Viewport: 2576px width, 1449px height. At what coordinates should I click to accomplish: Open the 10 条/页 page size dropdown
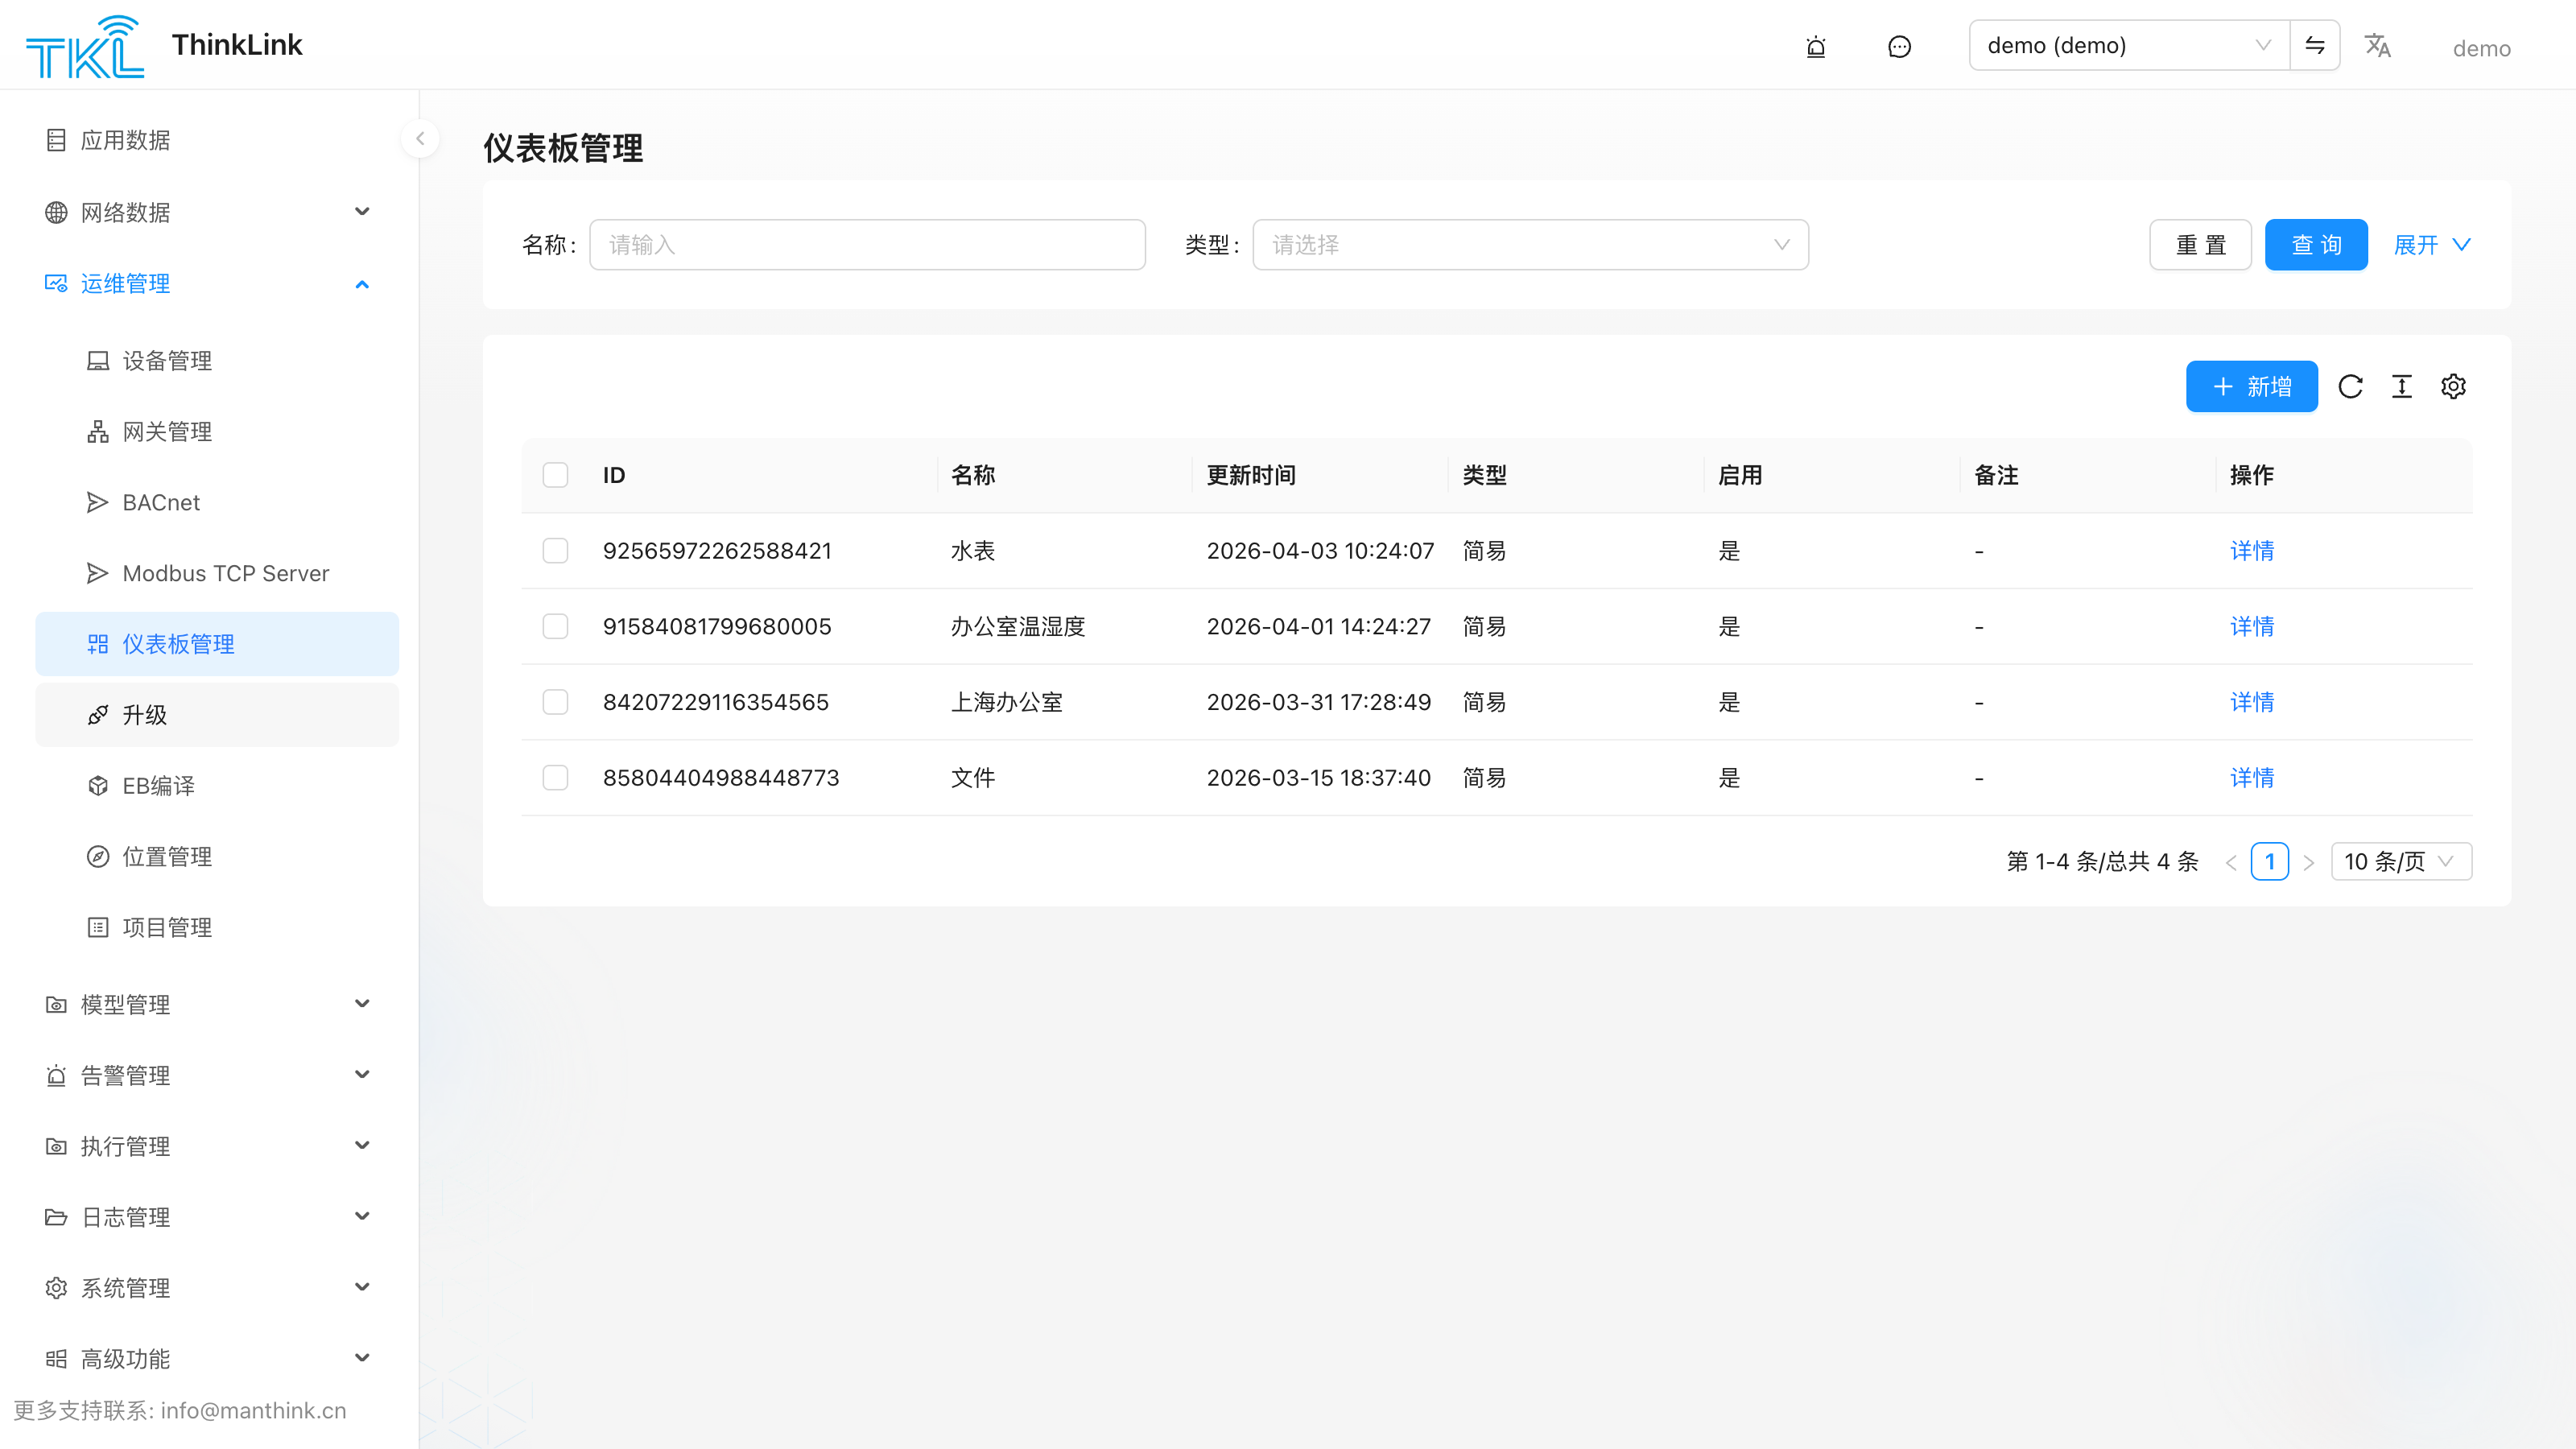pyautogui.click(x=2401, y=861)
